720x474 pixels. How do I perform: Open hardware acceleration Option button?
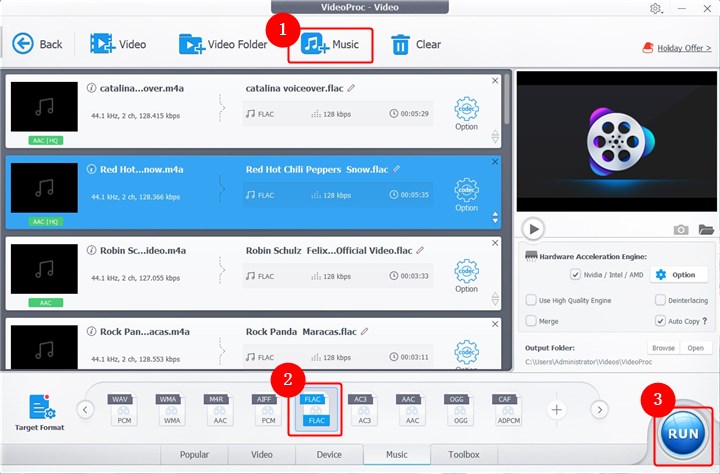[679, 275]
